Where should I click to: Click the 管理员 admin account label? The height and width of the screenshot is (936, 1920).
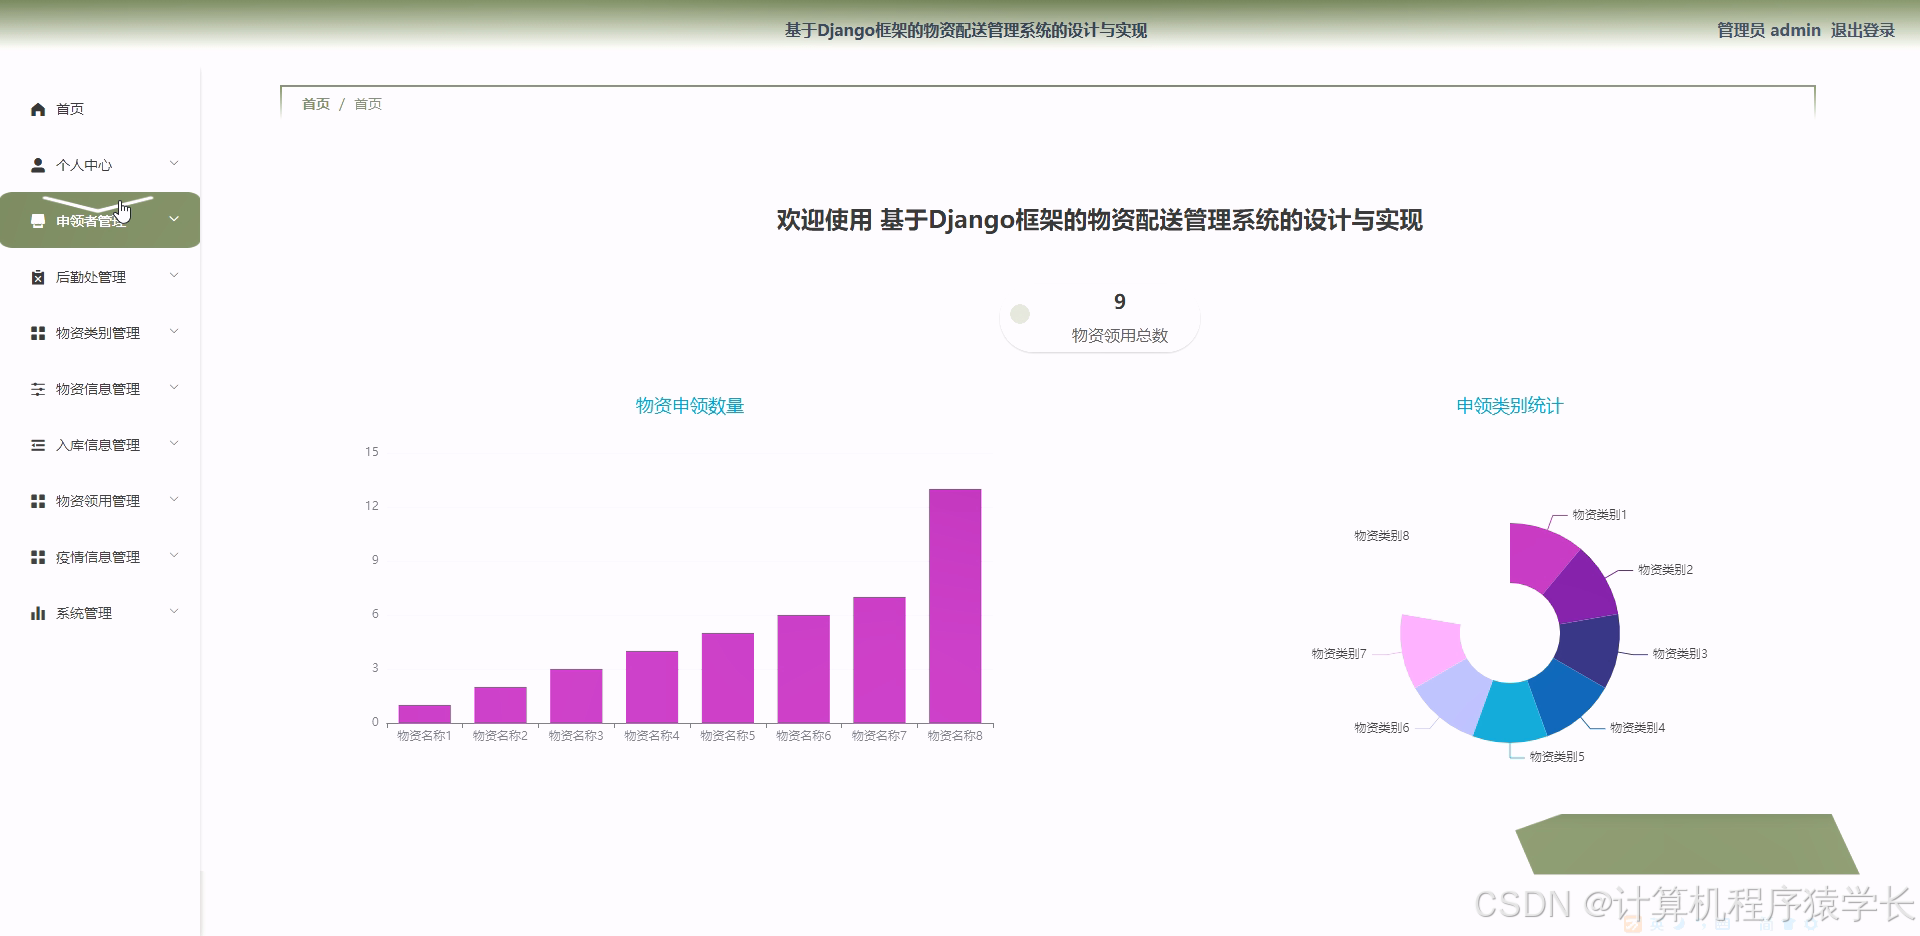pyautogui.click(x=1766, y=30)
